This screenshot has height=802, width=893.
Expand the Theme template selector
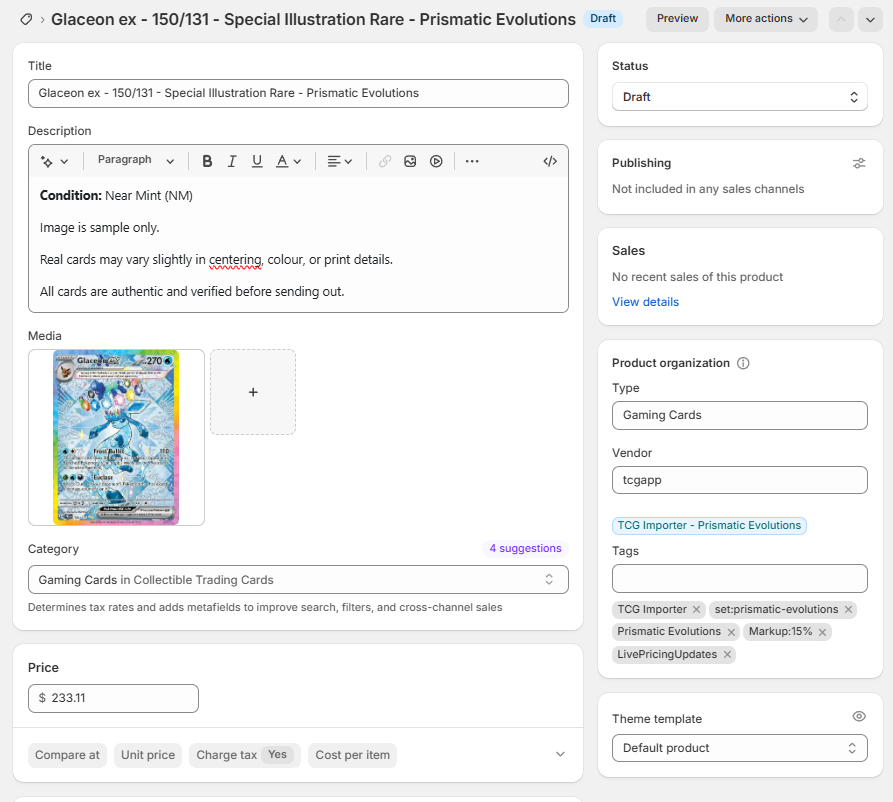(x=739, y=748)
